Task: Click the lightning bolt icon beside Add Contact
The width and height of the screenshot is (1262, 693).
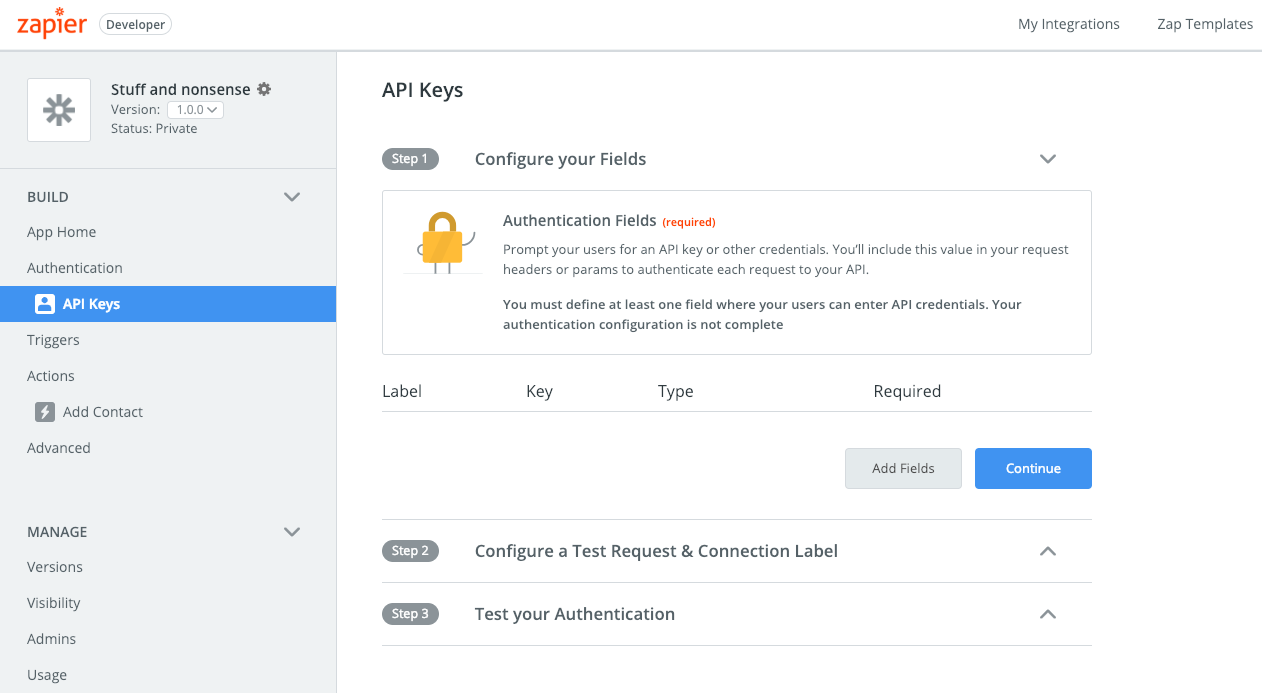Action: [44, 411]
